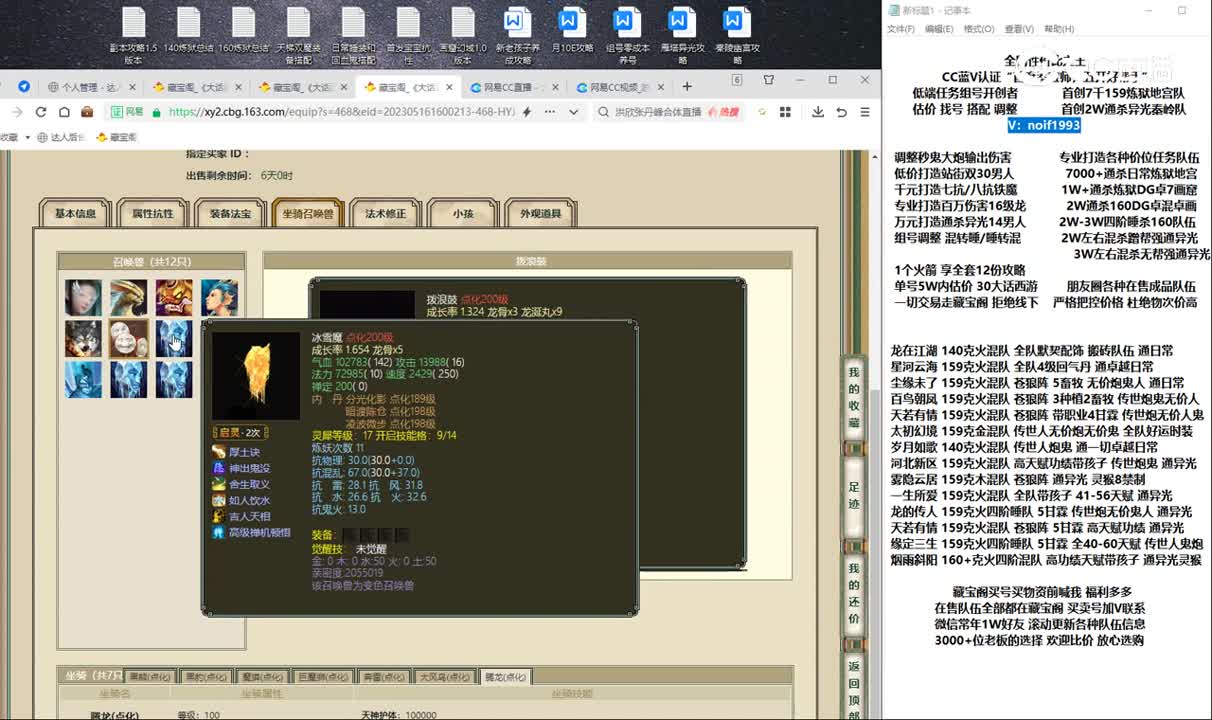Open the browser downloads icon

(x=818, y=112)
